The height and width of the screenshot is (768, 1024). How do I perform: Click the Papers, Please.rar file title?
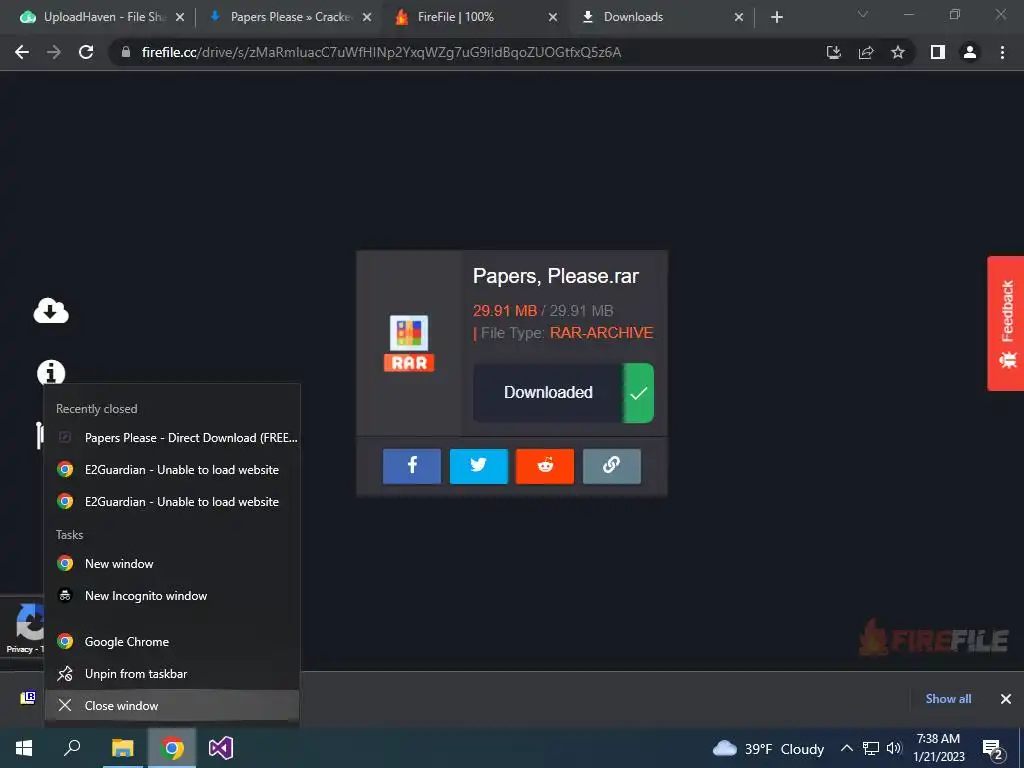(556, 276)
